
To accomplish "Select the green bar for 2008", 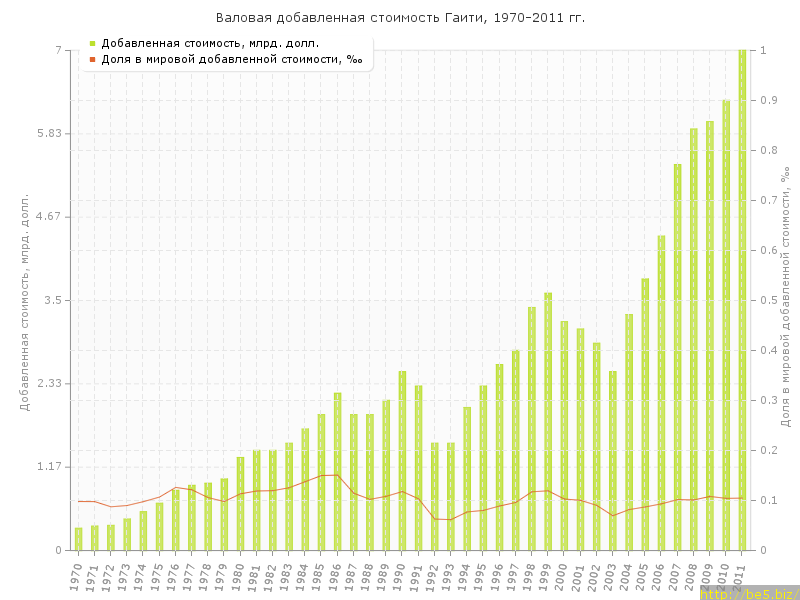I will coord(694,340).
